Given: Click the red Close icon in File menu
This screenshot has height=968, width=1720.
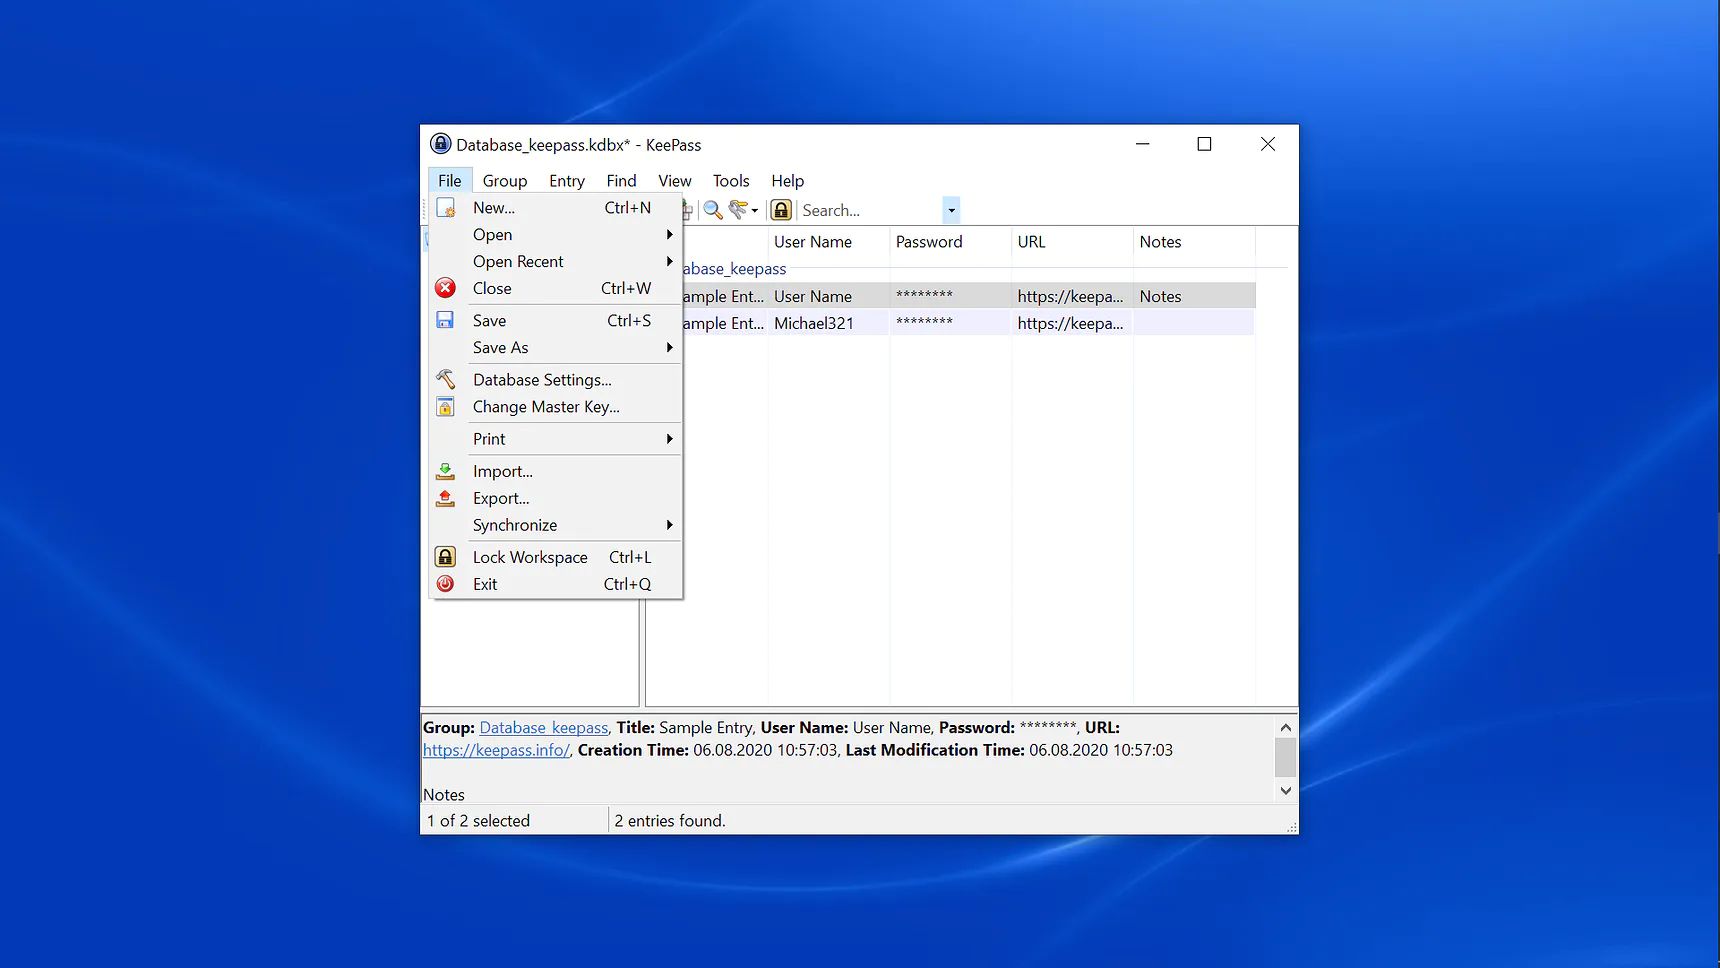Looking at the screenshot, I should 446,288.
